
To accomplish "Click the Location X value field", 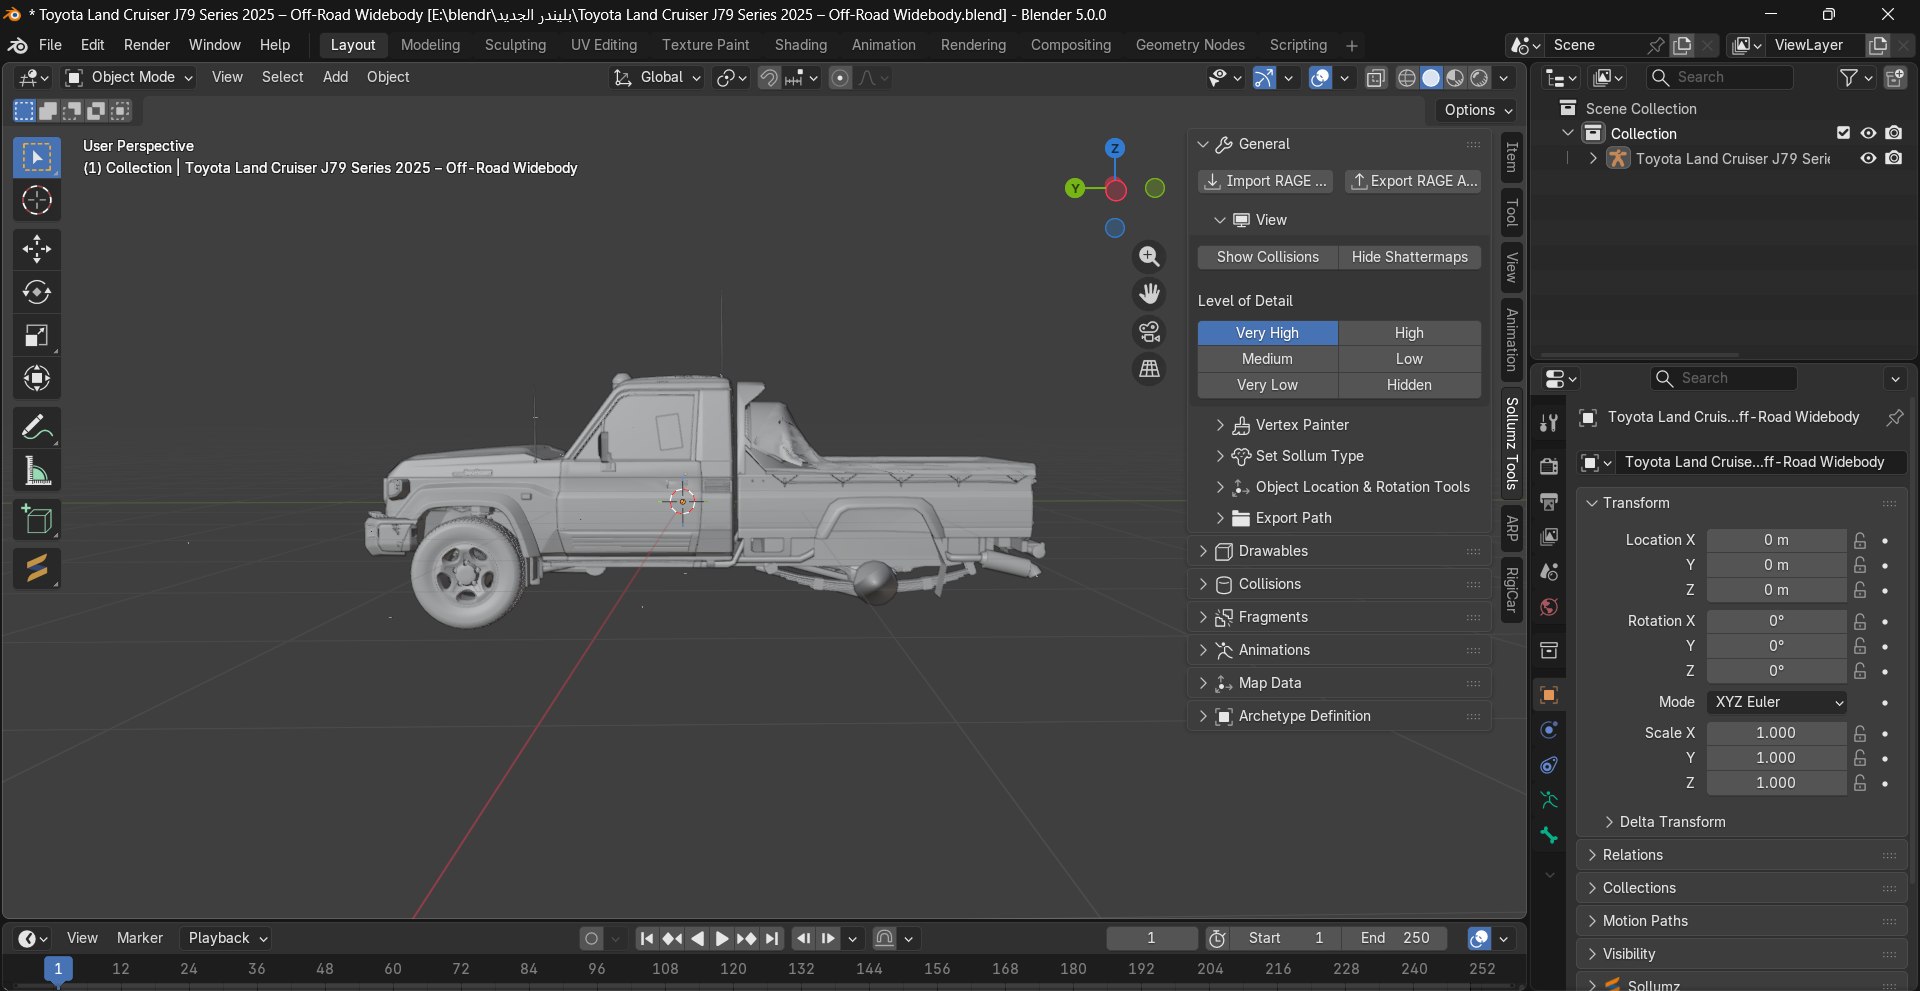I will click(x=1776, y=540).
